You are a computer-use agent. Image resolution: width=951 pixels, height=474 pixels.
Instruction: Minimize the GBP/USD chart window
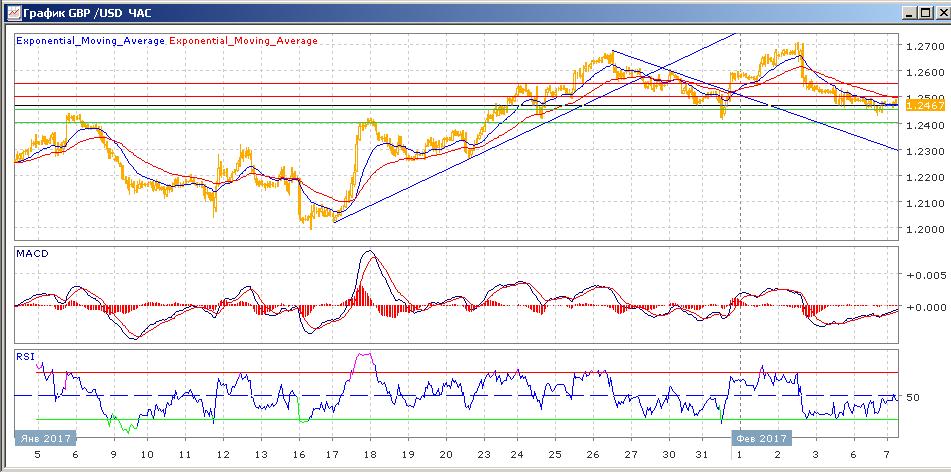point(909,12)
